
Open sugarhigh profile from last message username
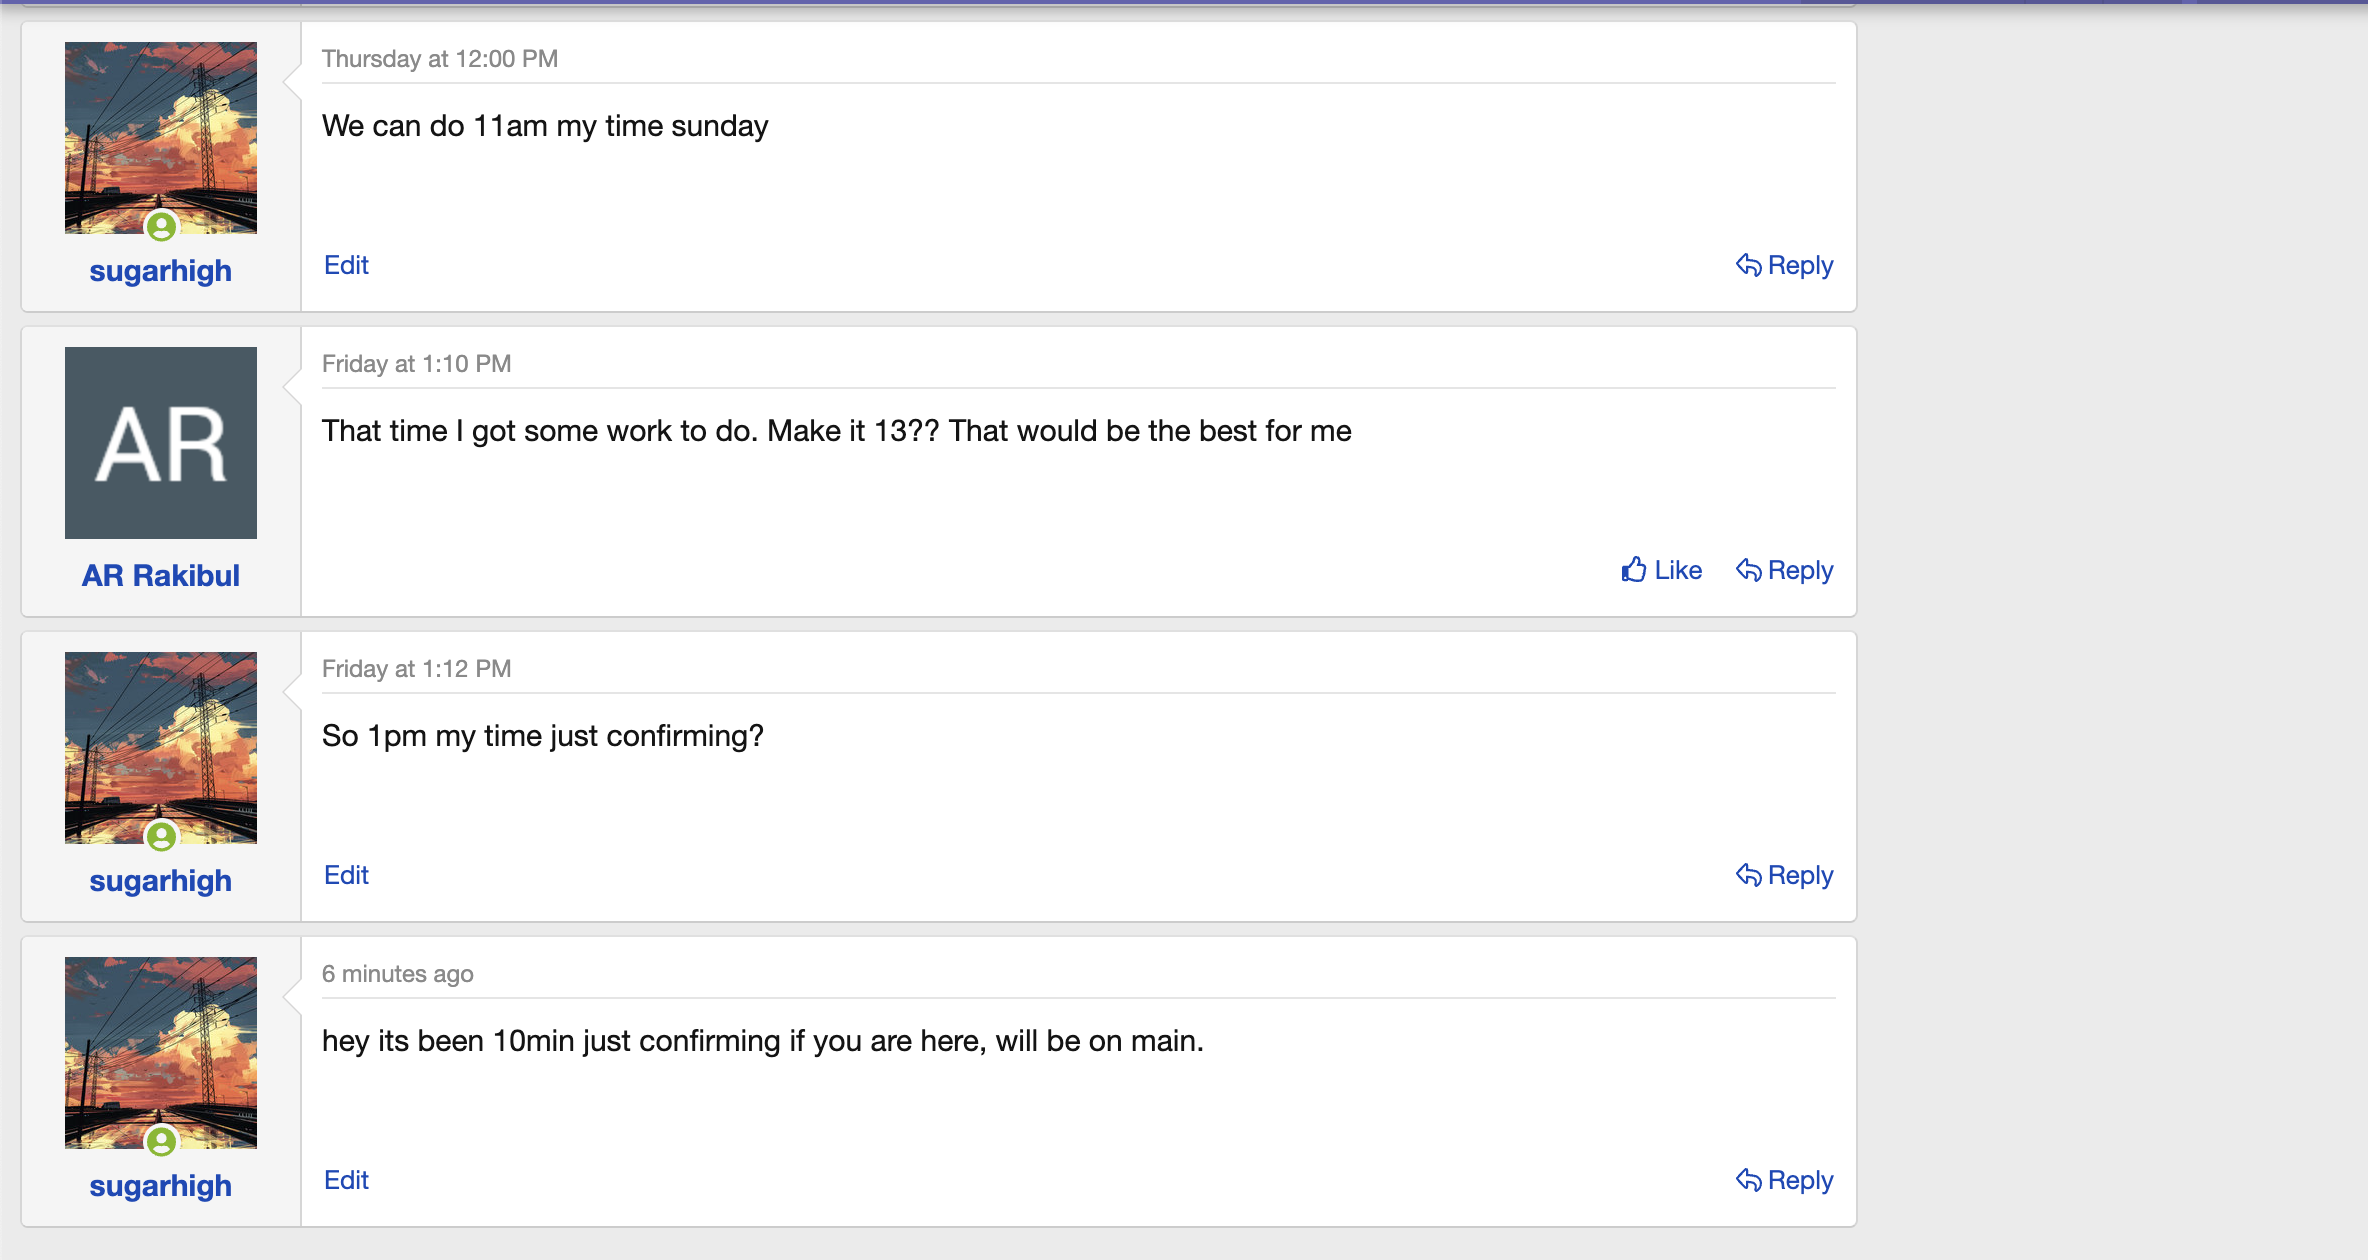160,1186
